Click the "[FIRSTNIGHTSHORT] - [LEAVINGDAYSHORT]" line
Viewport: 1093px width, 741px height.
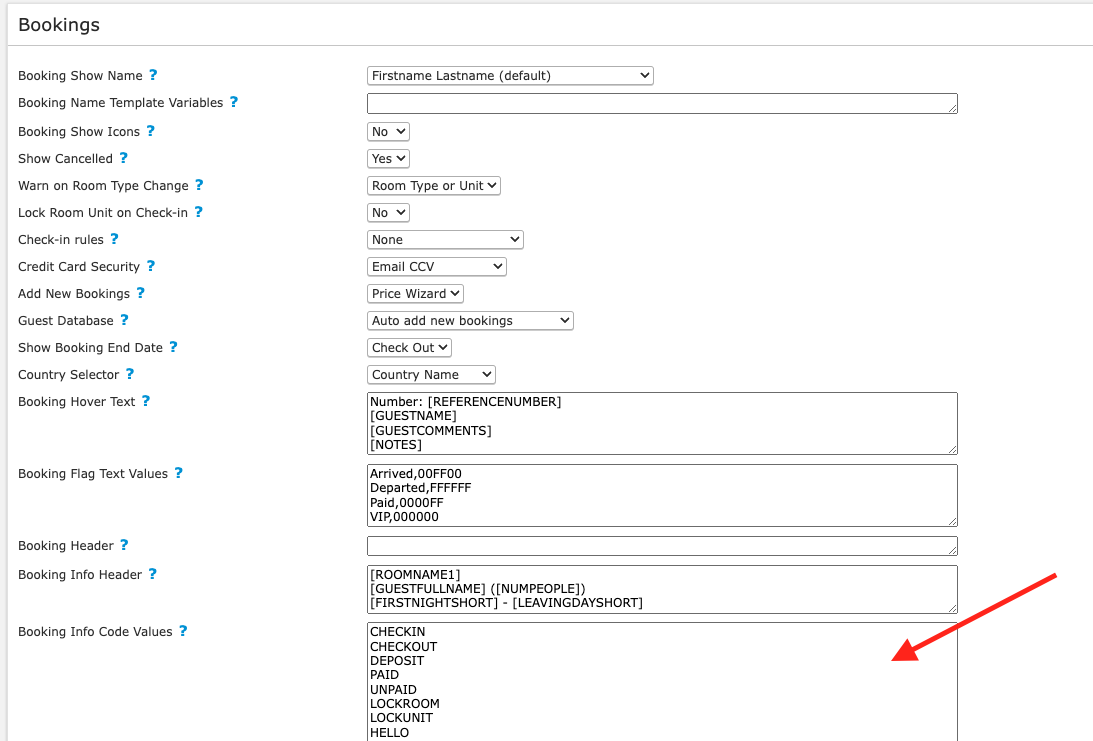coord(507,603)
